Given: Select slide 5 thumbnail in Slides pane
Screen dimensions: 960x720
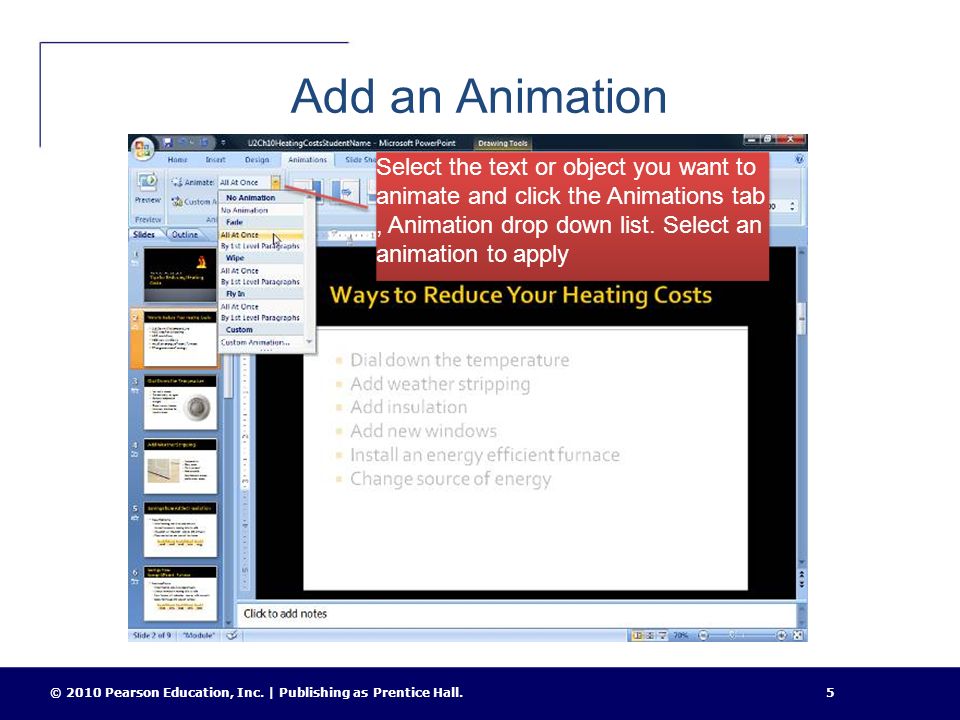Looking at the screenshot, I should coord(180,530).
